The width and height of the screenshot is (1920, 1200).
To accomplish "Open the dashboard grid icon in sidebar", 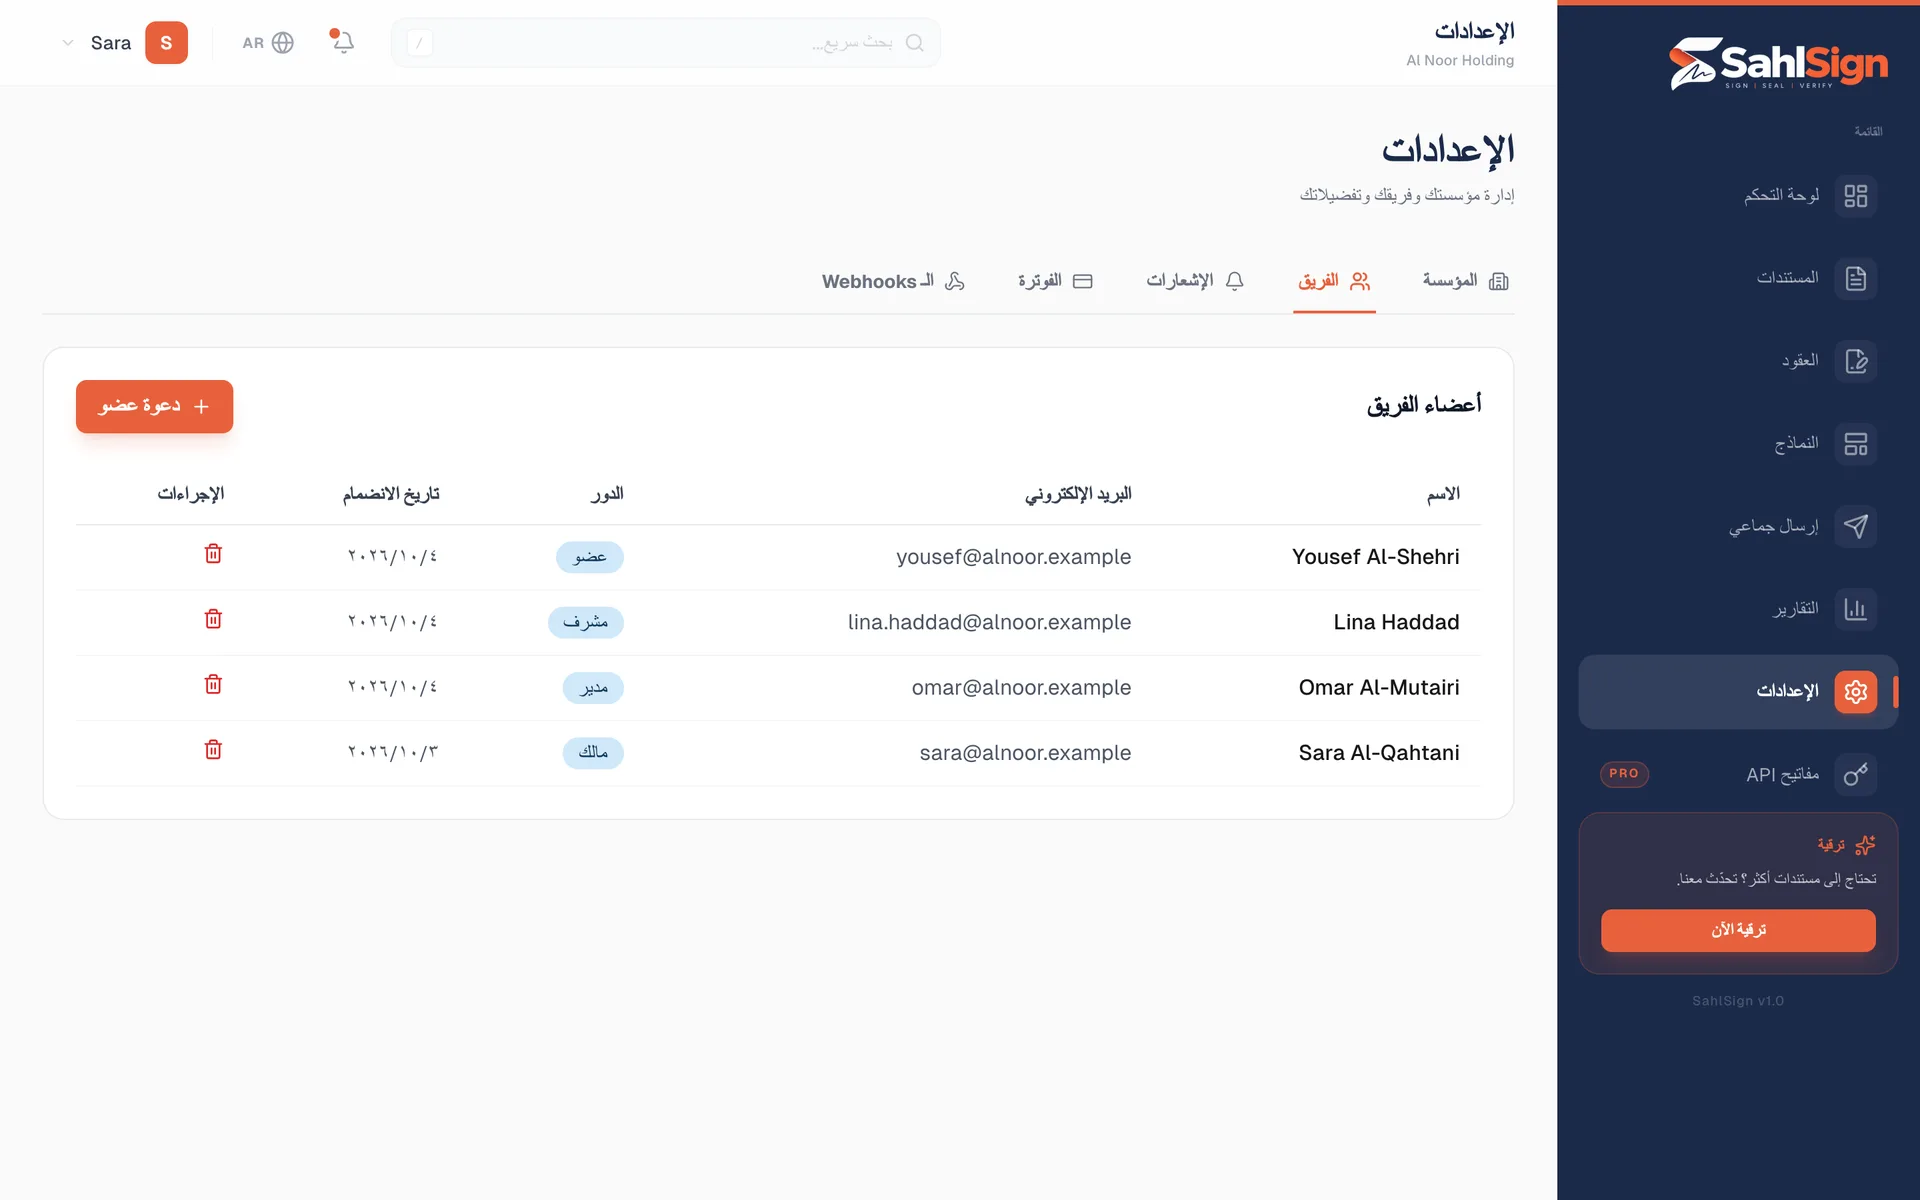I will [1855, 196].
